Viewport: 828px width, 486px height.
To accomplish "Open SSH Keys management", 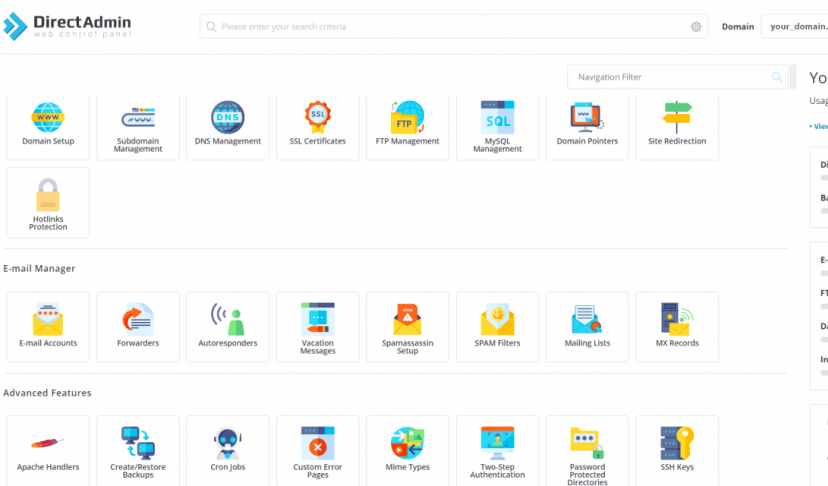I will coord(677,450).
